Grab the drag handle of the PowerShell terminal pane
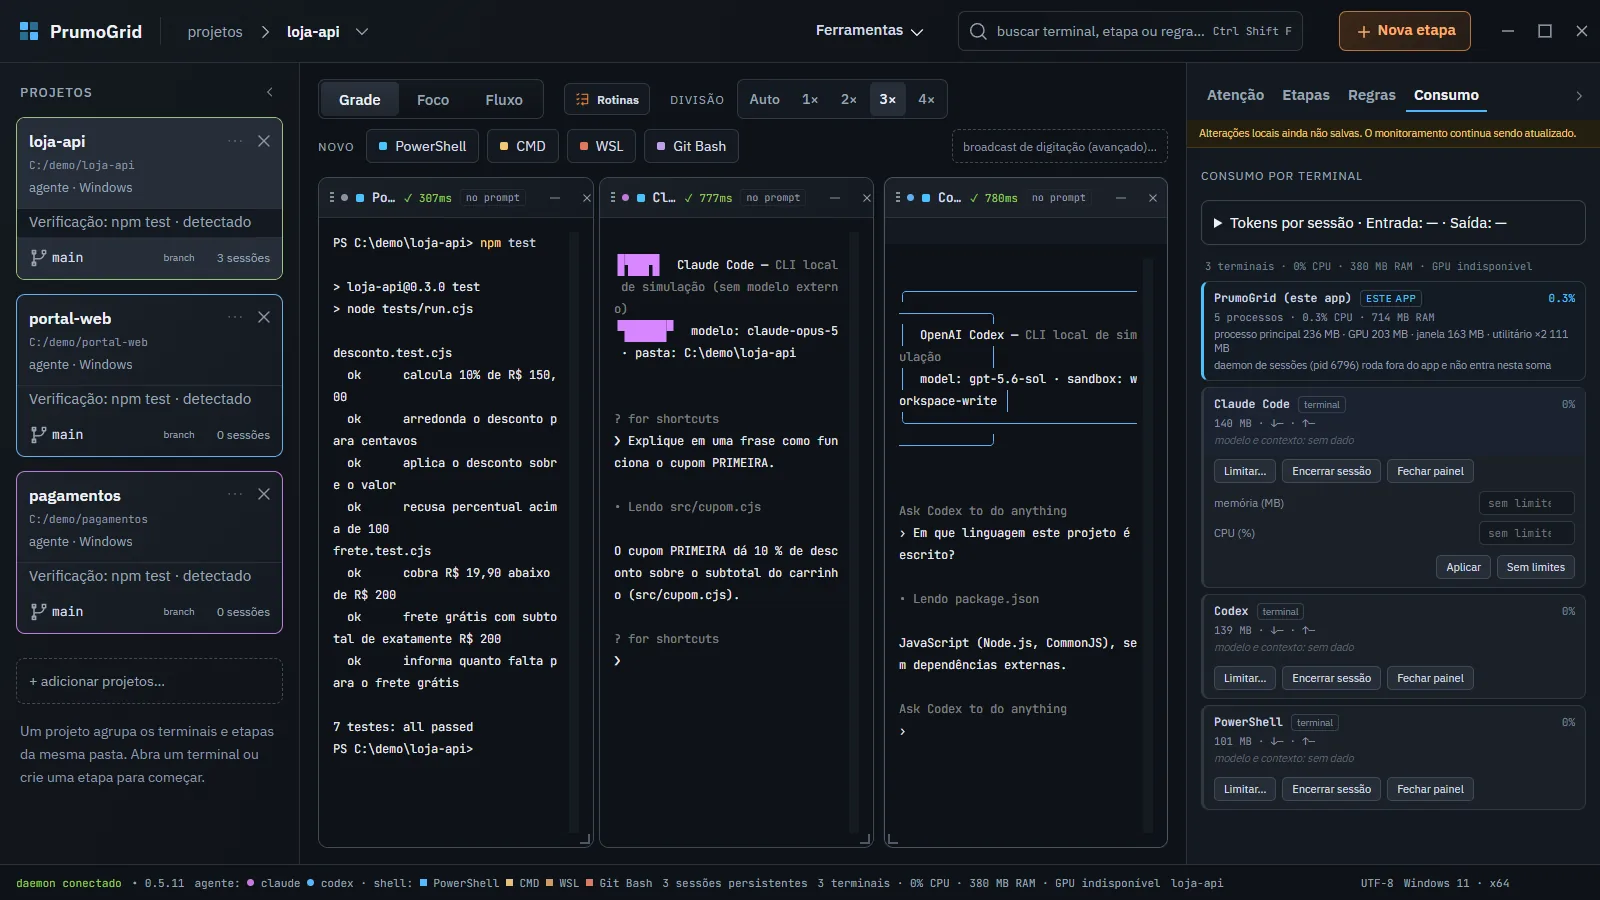1600x900 pixels. pyautogui.click(x=332, y=198)
